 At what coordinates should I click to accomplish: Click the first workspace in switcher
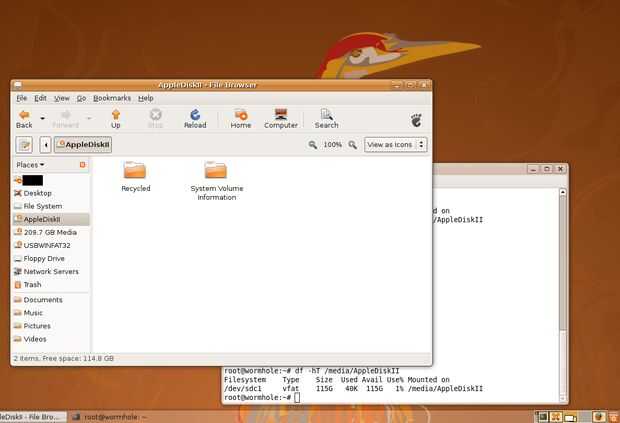point(542,417)
